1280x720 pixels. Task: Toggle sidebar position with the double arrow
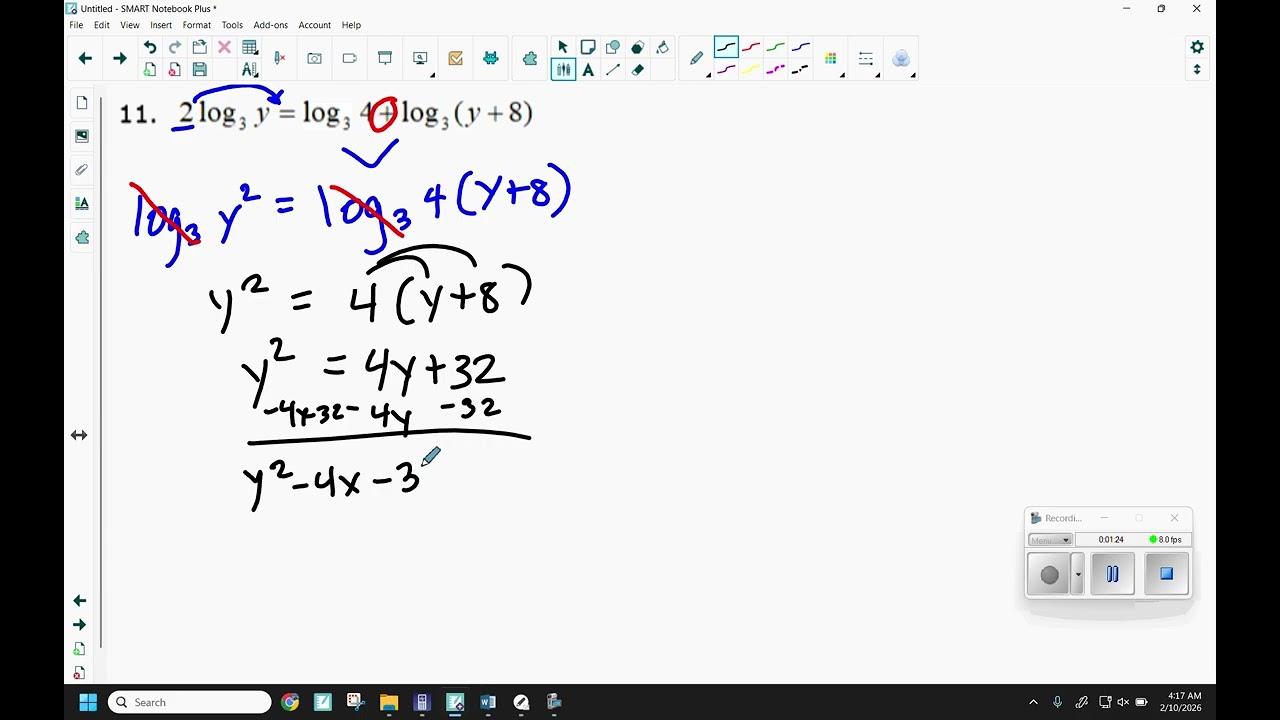tap(79, 435)
